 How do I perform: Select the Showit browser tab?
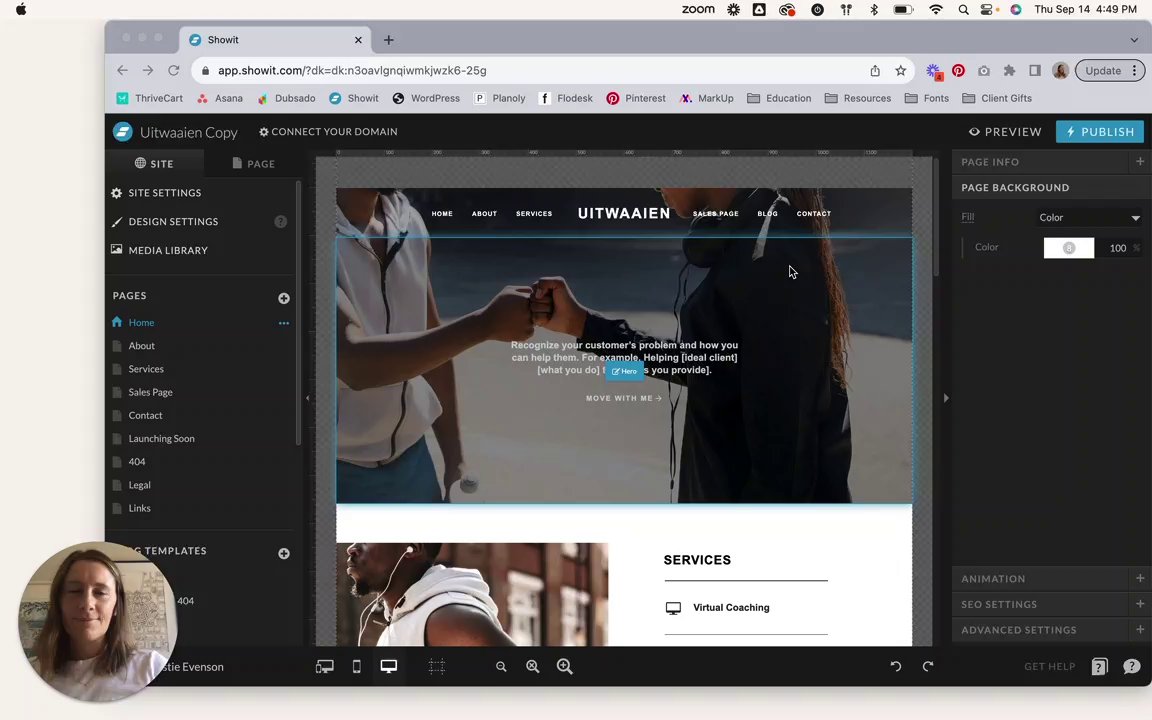tap(276, 40)
